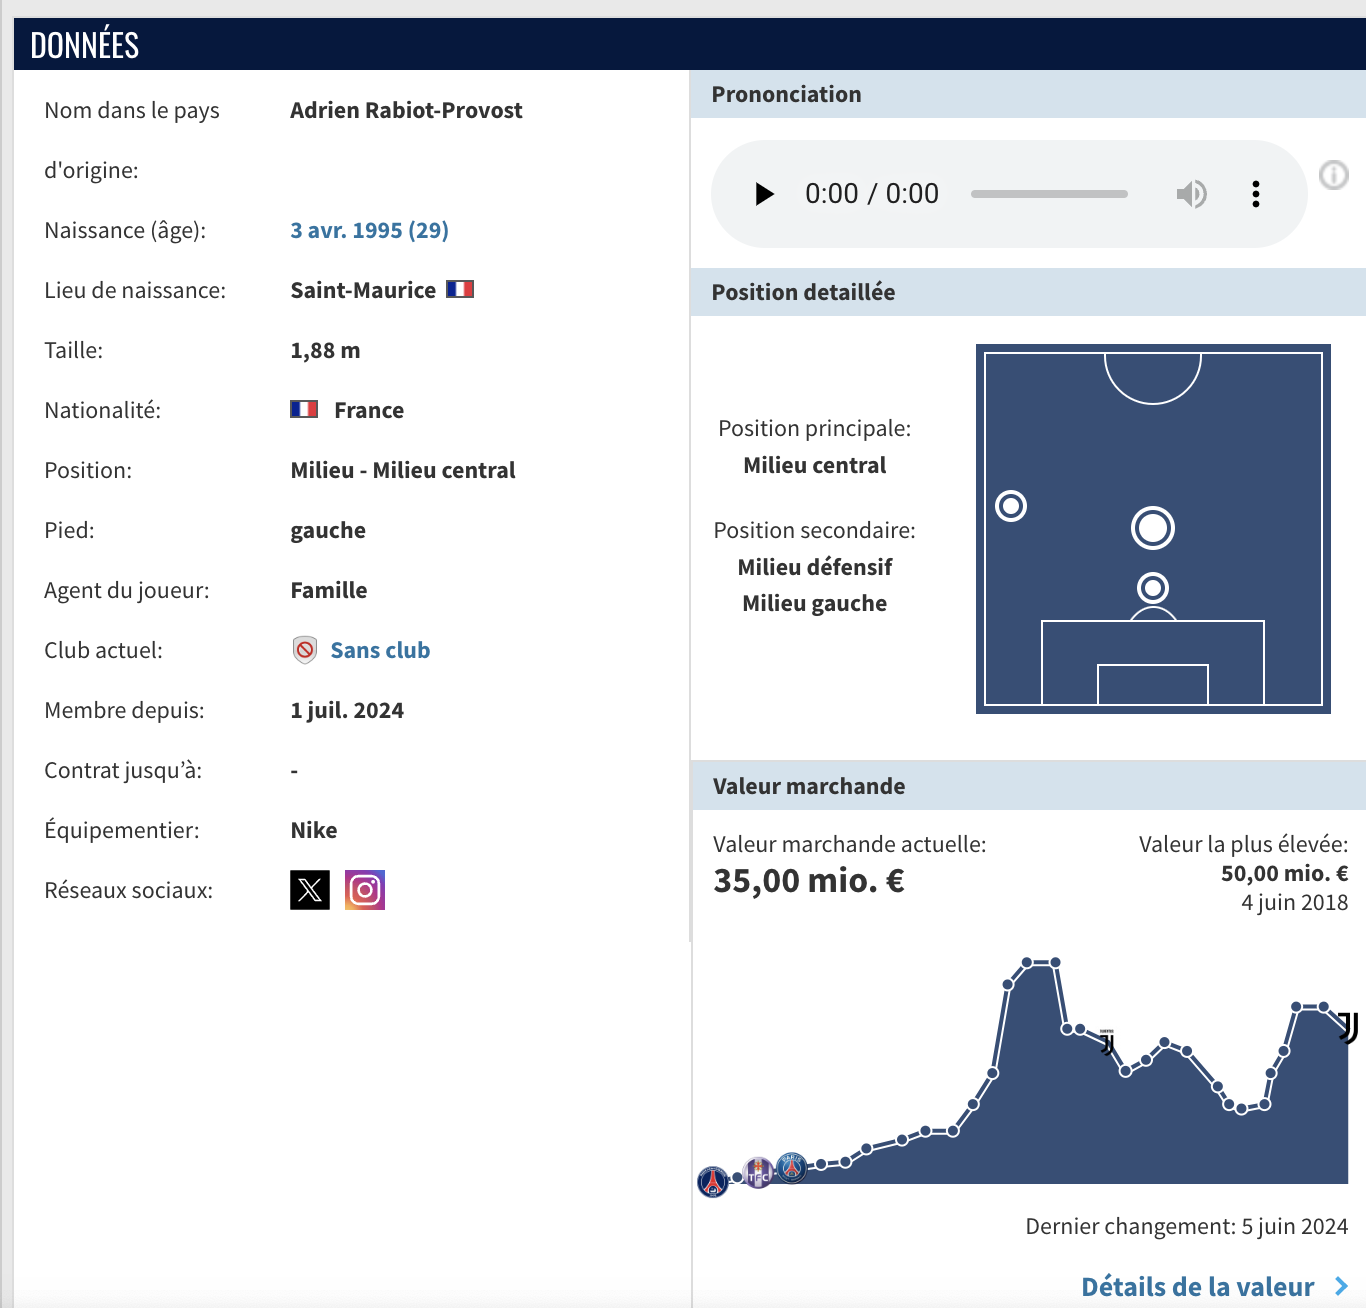Click the French flag beside Saint-Maurice
1366x1308 pixels.
(x=460, y=290)
